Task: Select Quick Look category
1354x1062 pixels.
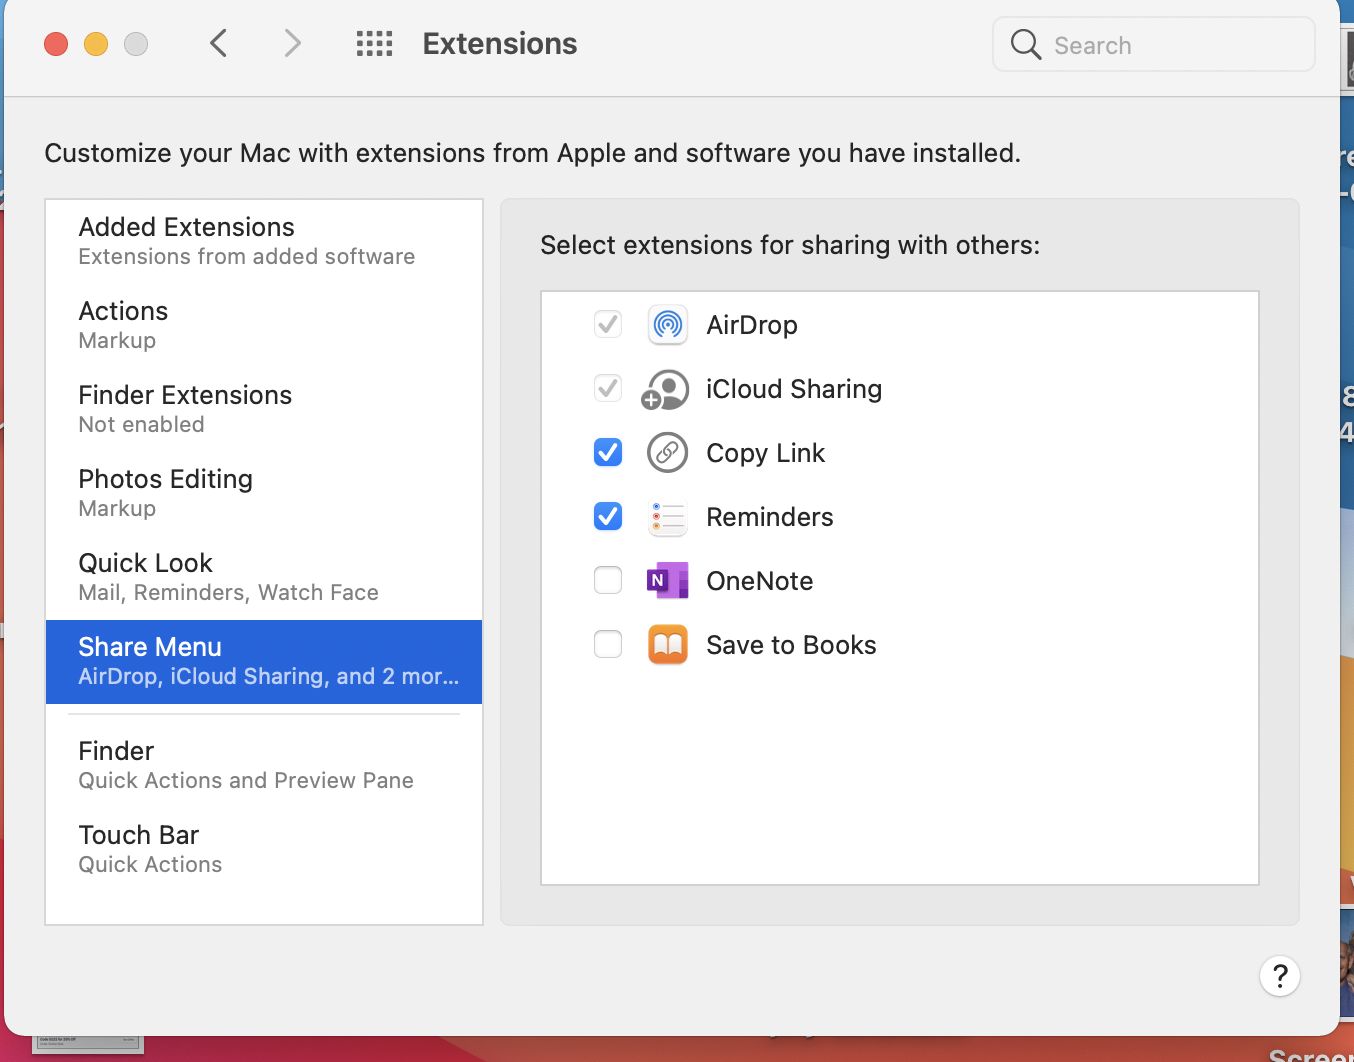Action: click(x=264, y=577)
